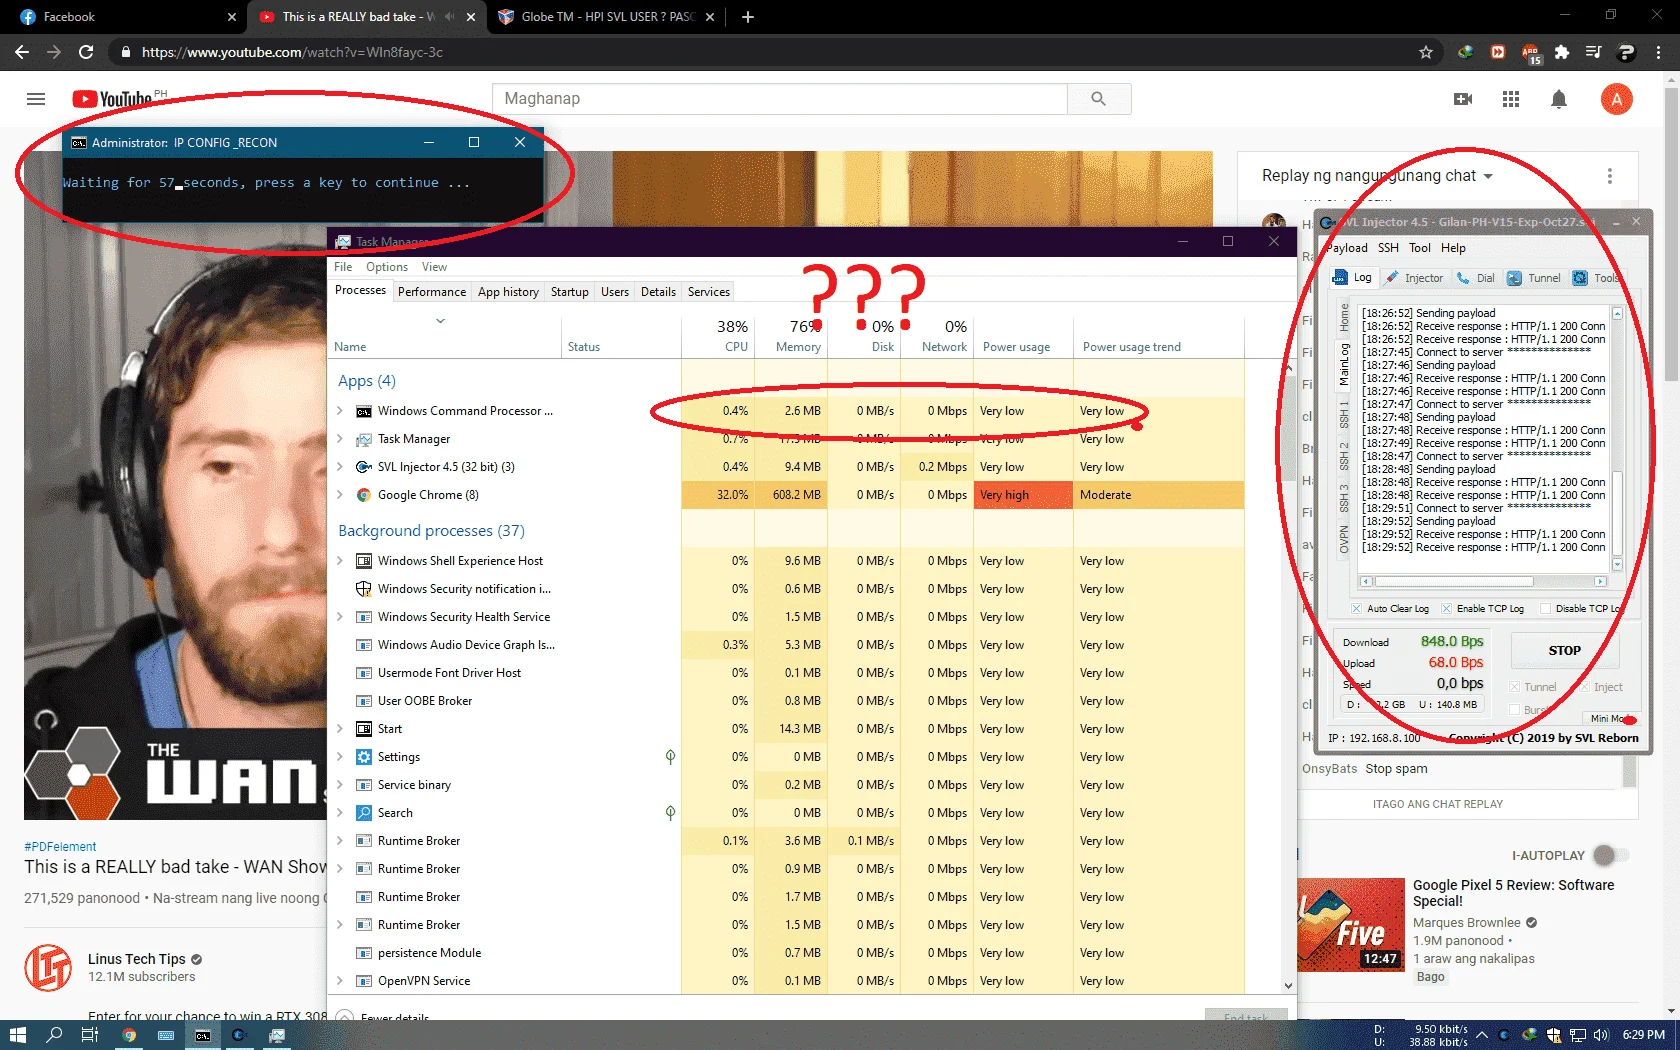Click the STOP button in SVL Injector
Viewport: 1680px width, 1050px height.
1564,650
